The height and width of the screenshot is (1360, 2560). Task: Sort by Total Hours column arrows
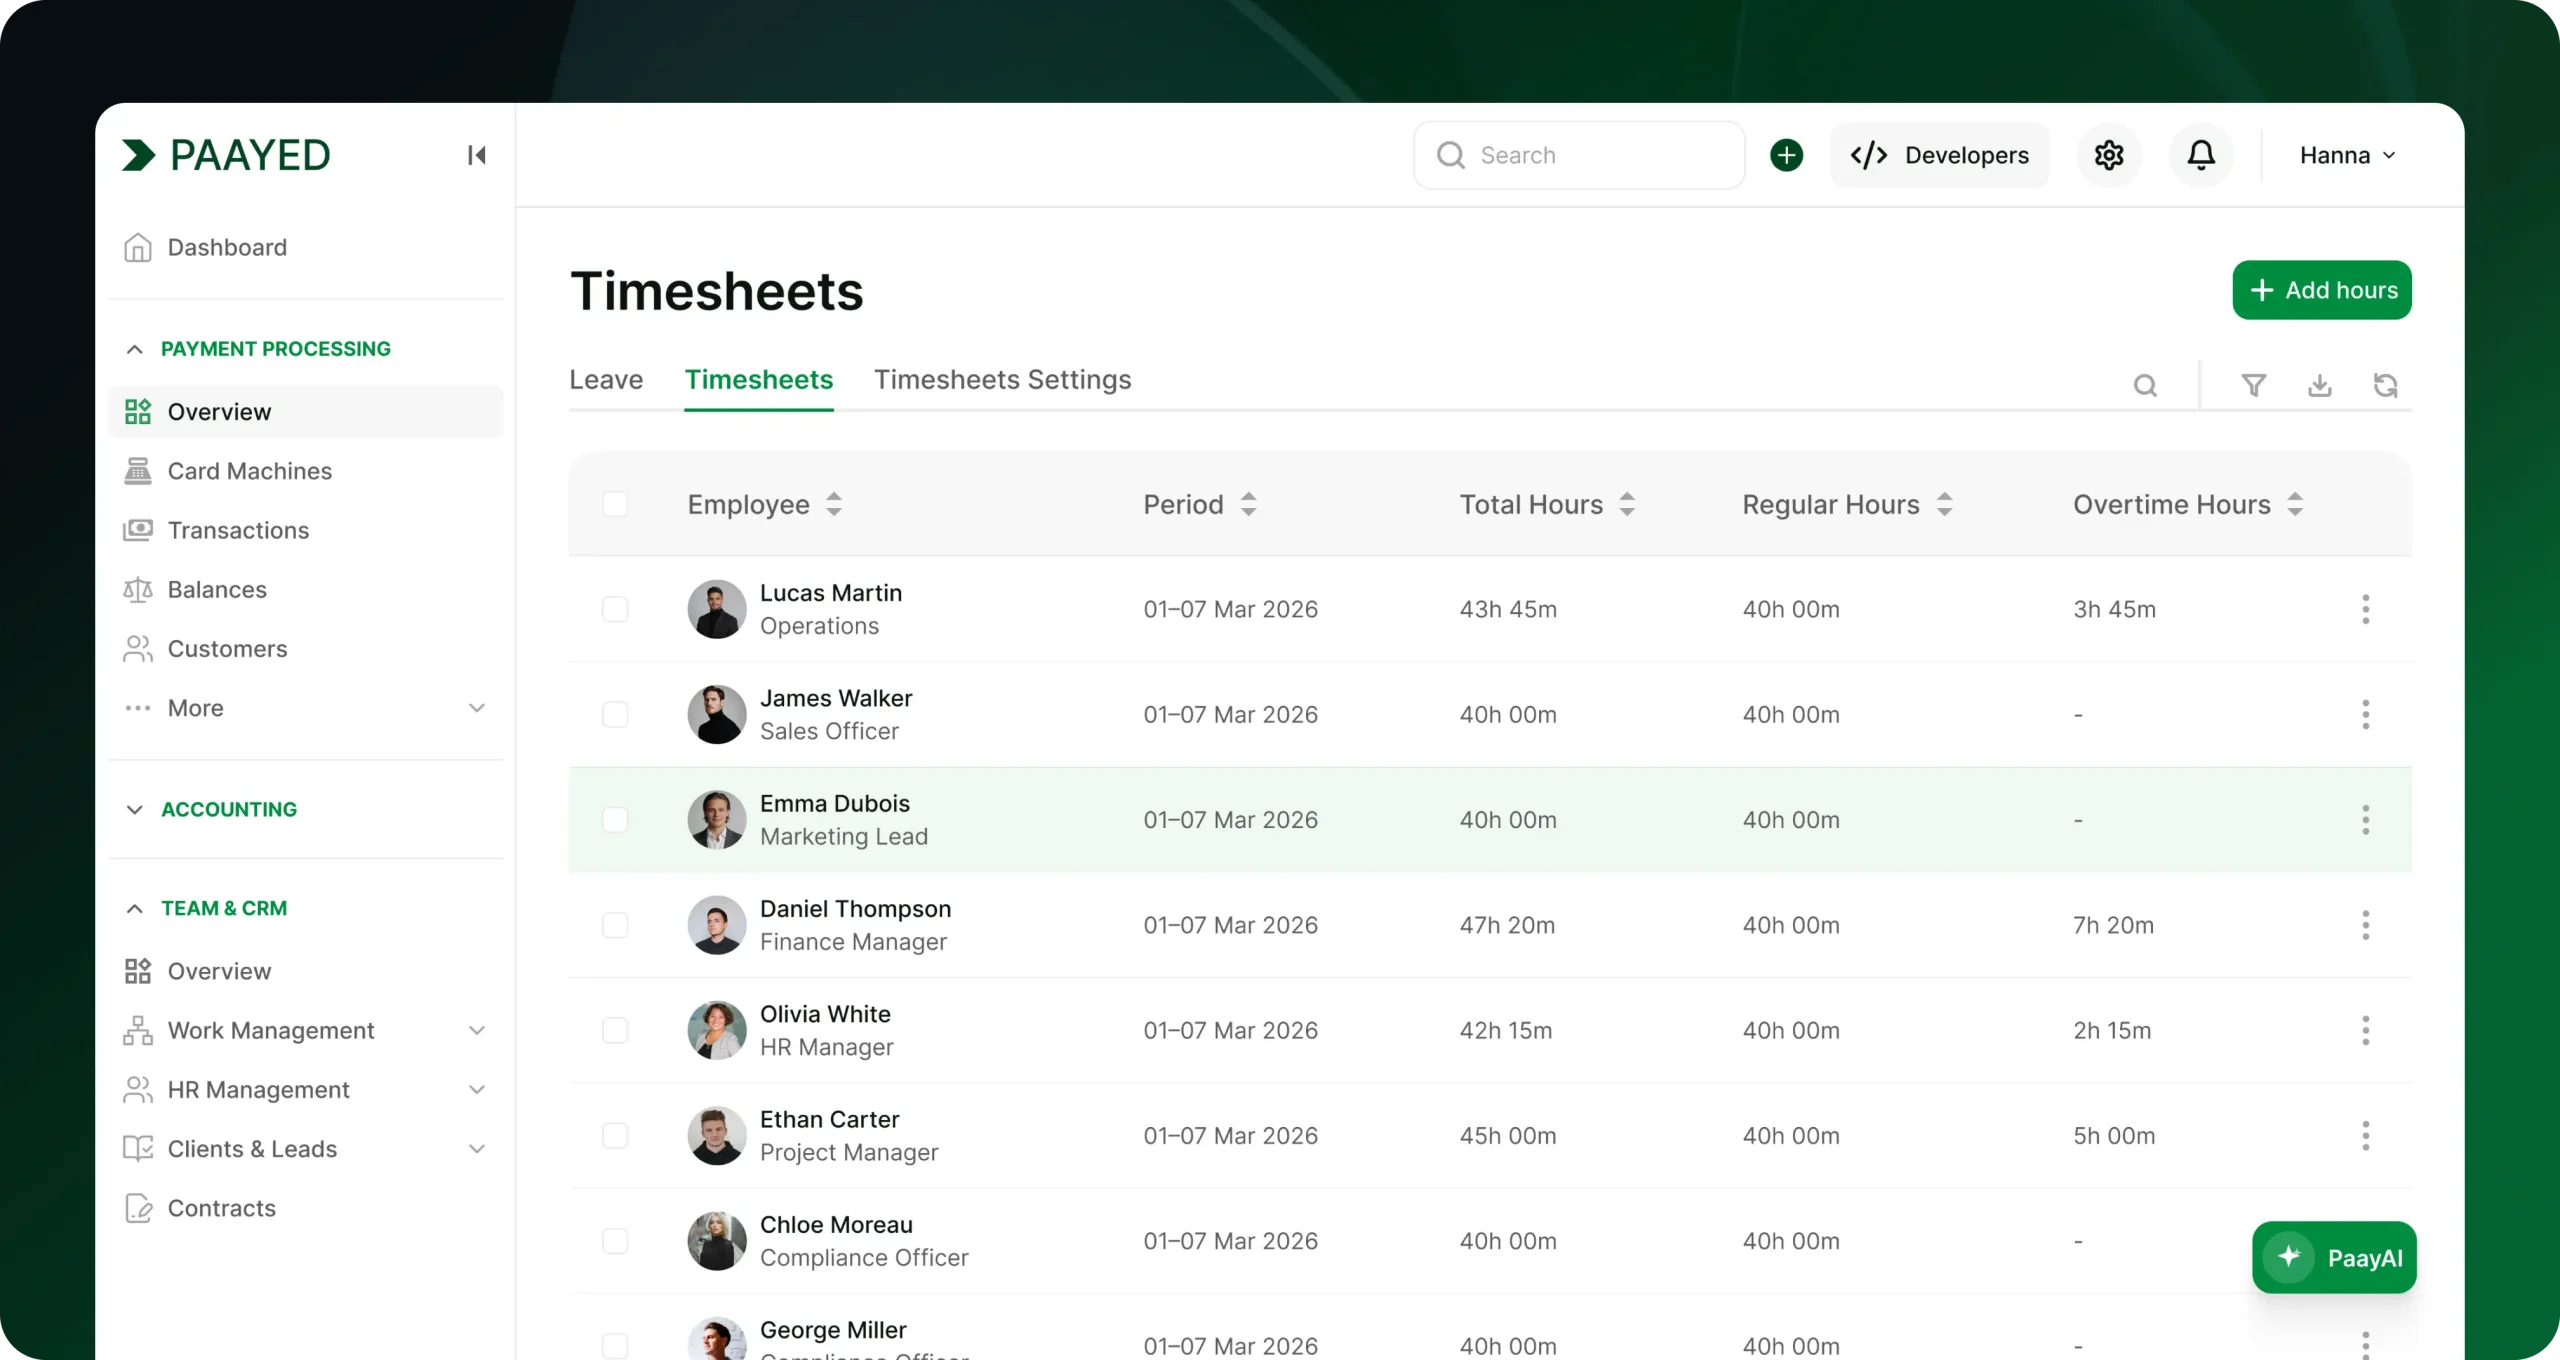[x=1627, y=504]
